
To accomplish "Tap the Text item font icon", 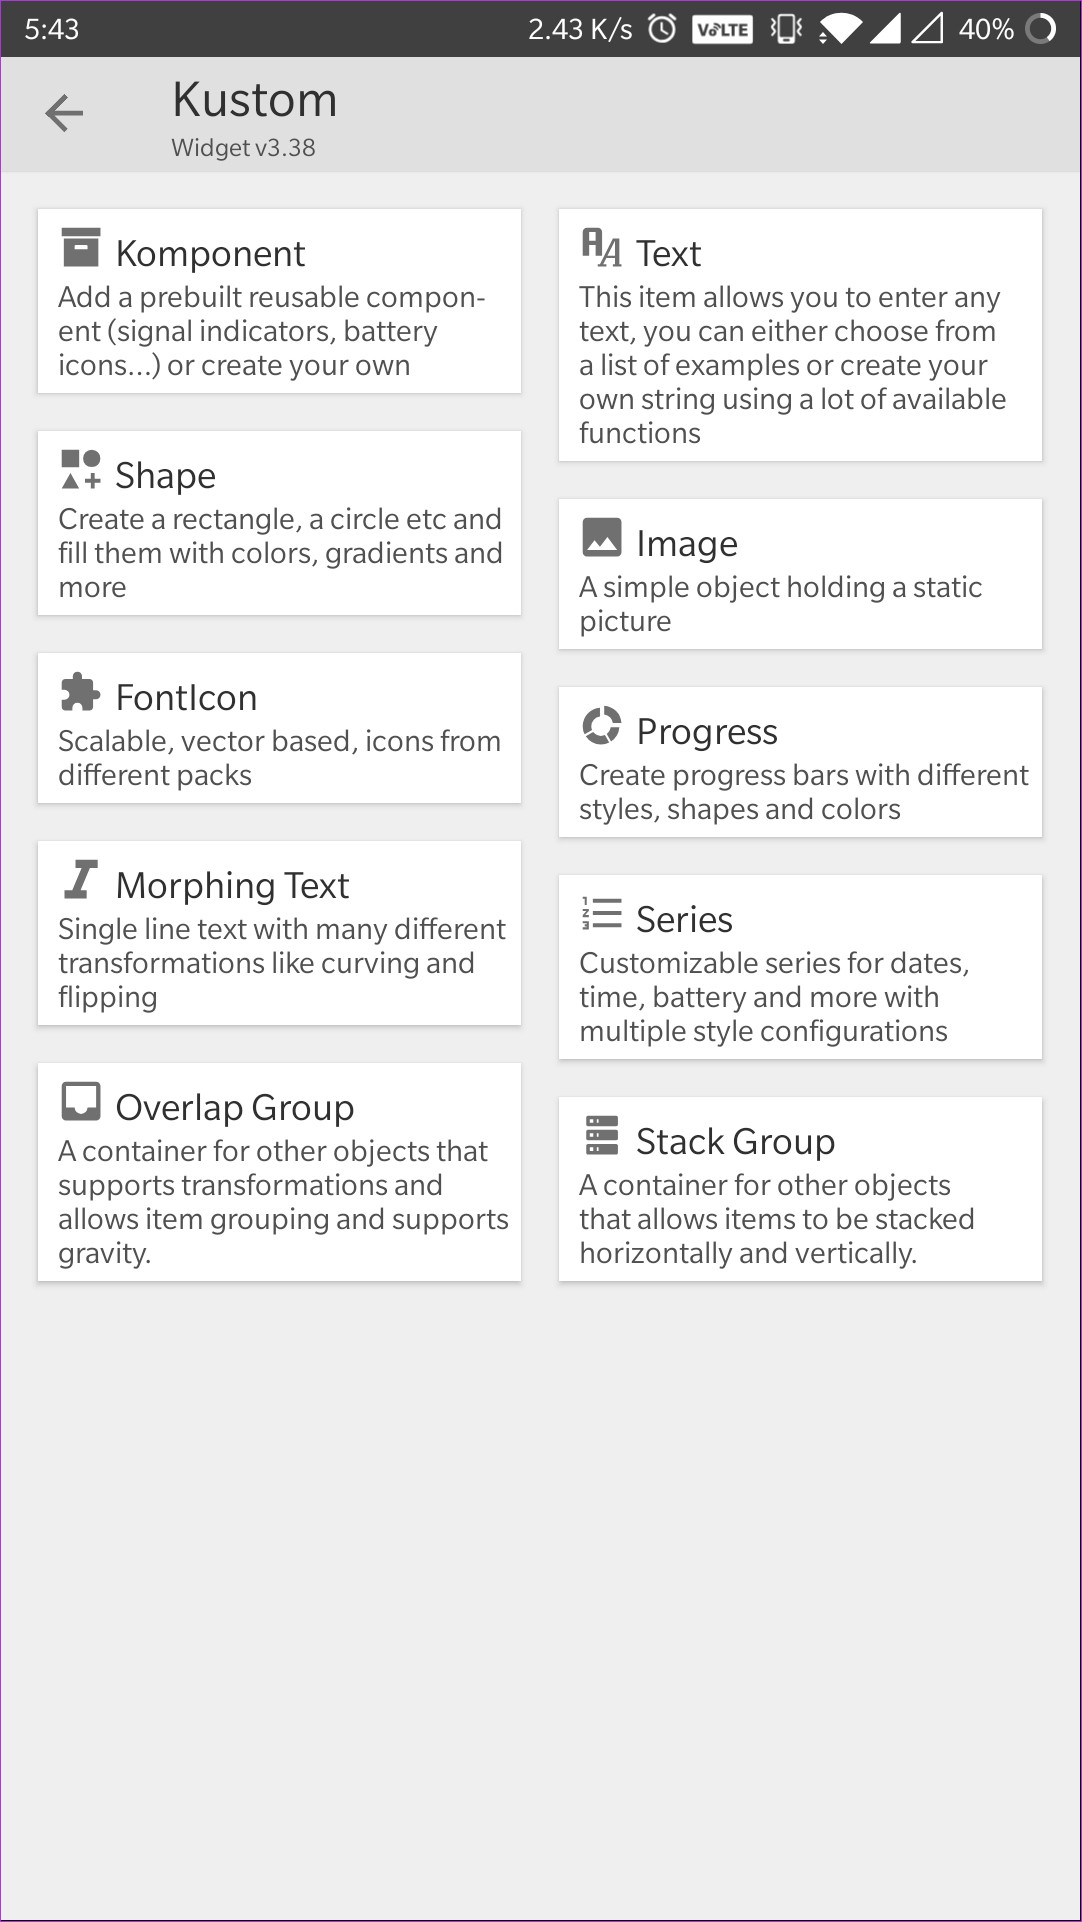I will (601, 247).
